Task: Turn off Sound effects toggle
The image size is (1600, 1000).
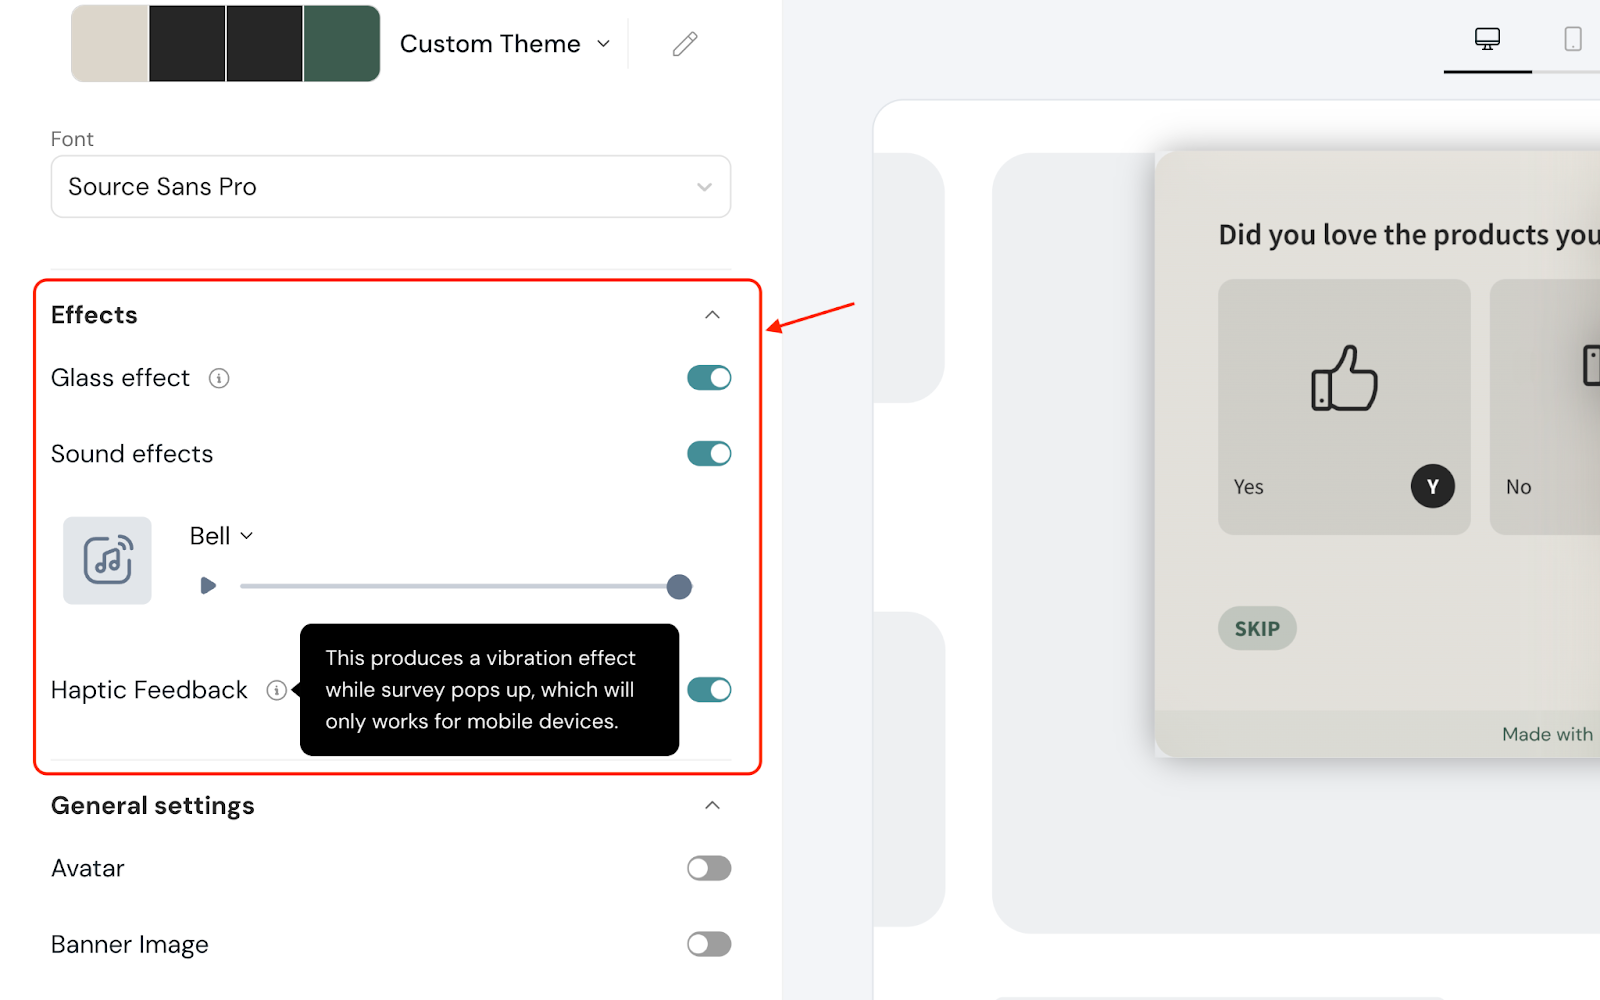Action: click(709, 454)
